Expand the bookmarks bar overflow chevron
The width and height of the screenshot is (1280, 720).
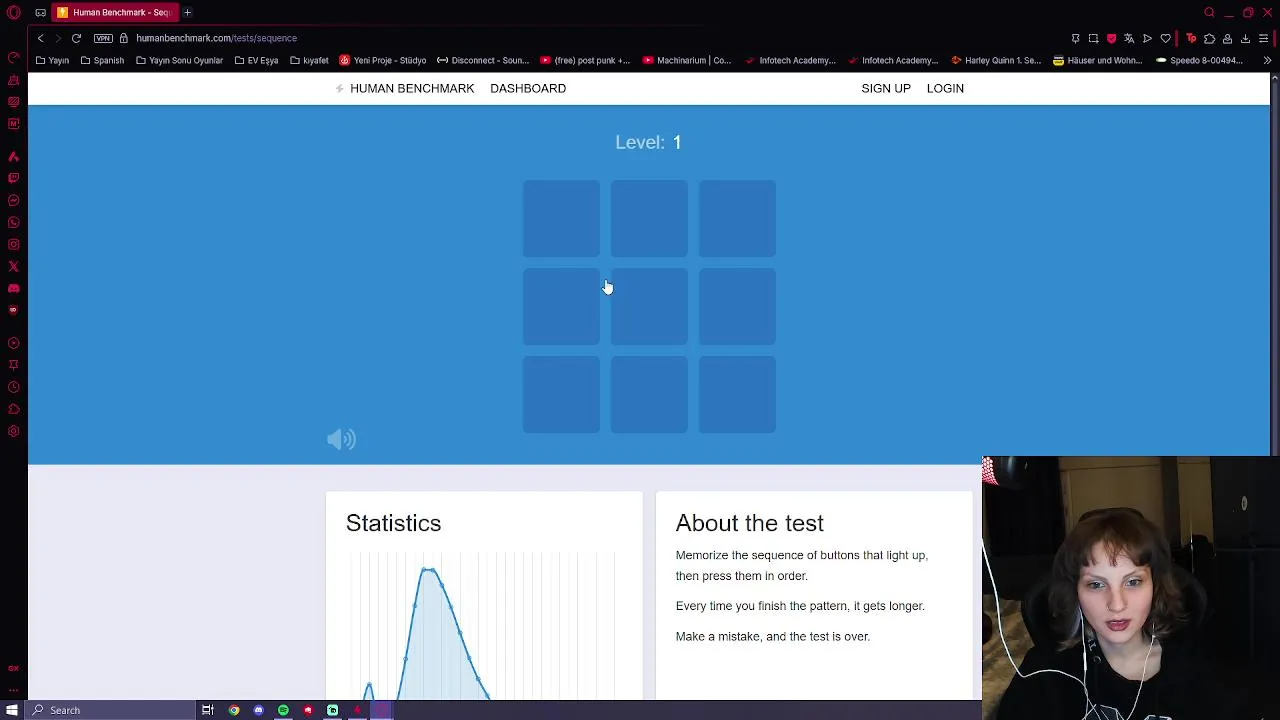1267,61
